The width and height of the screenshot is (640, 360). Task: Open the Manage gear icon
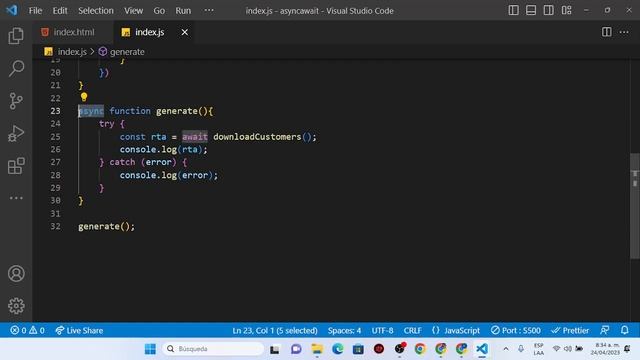pos(16,306)
